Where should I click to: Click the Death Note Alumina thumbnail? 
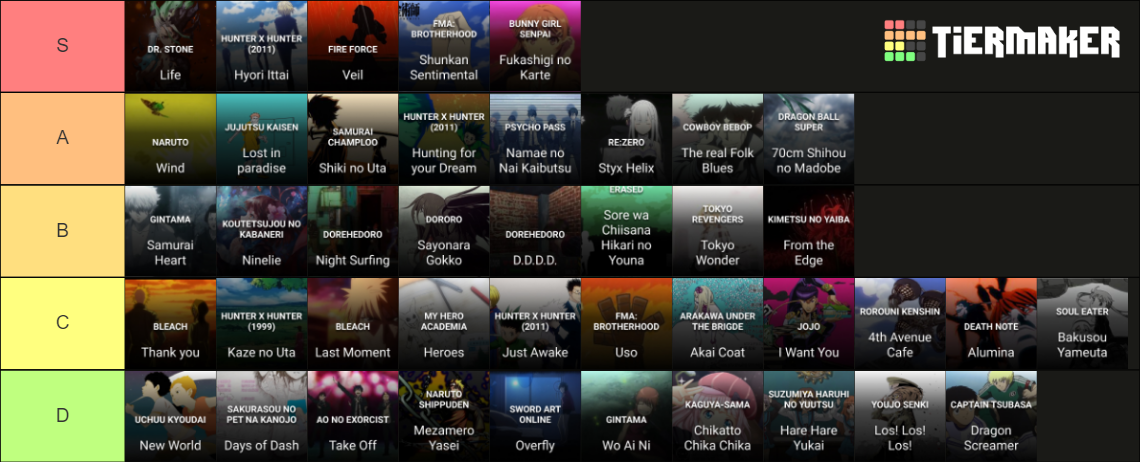(x=991, y=323)
